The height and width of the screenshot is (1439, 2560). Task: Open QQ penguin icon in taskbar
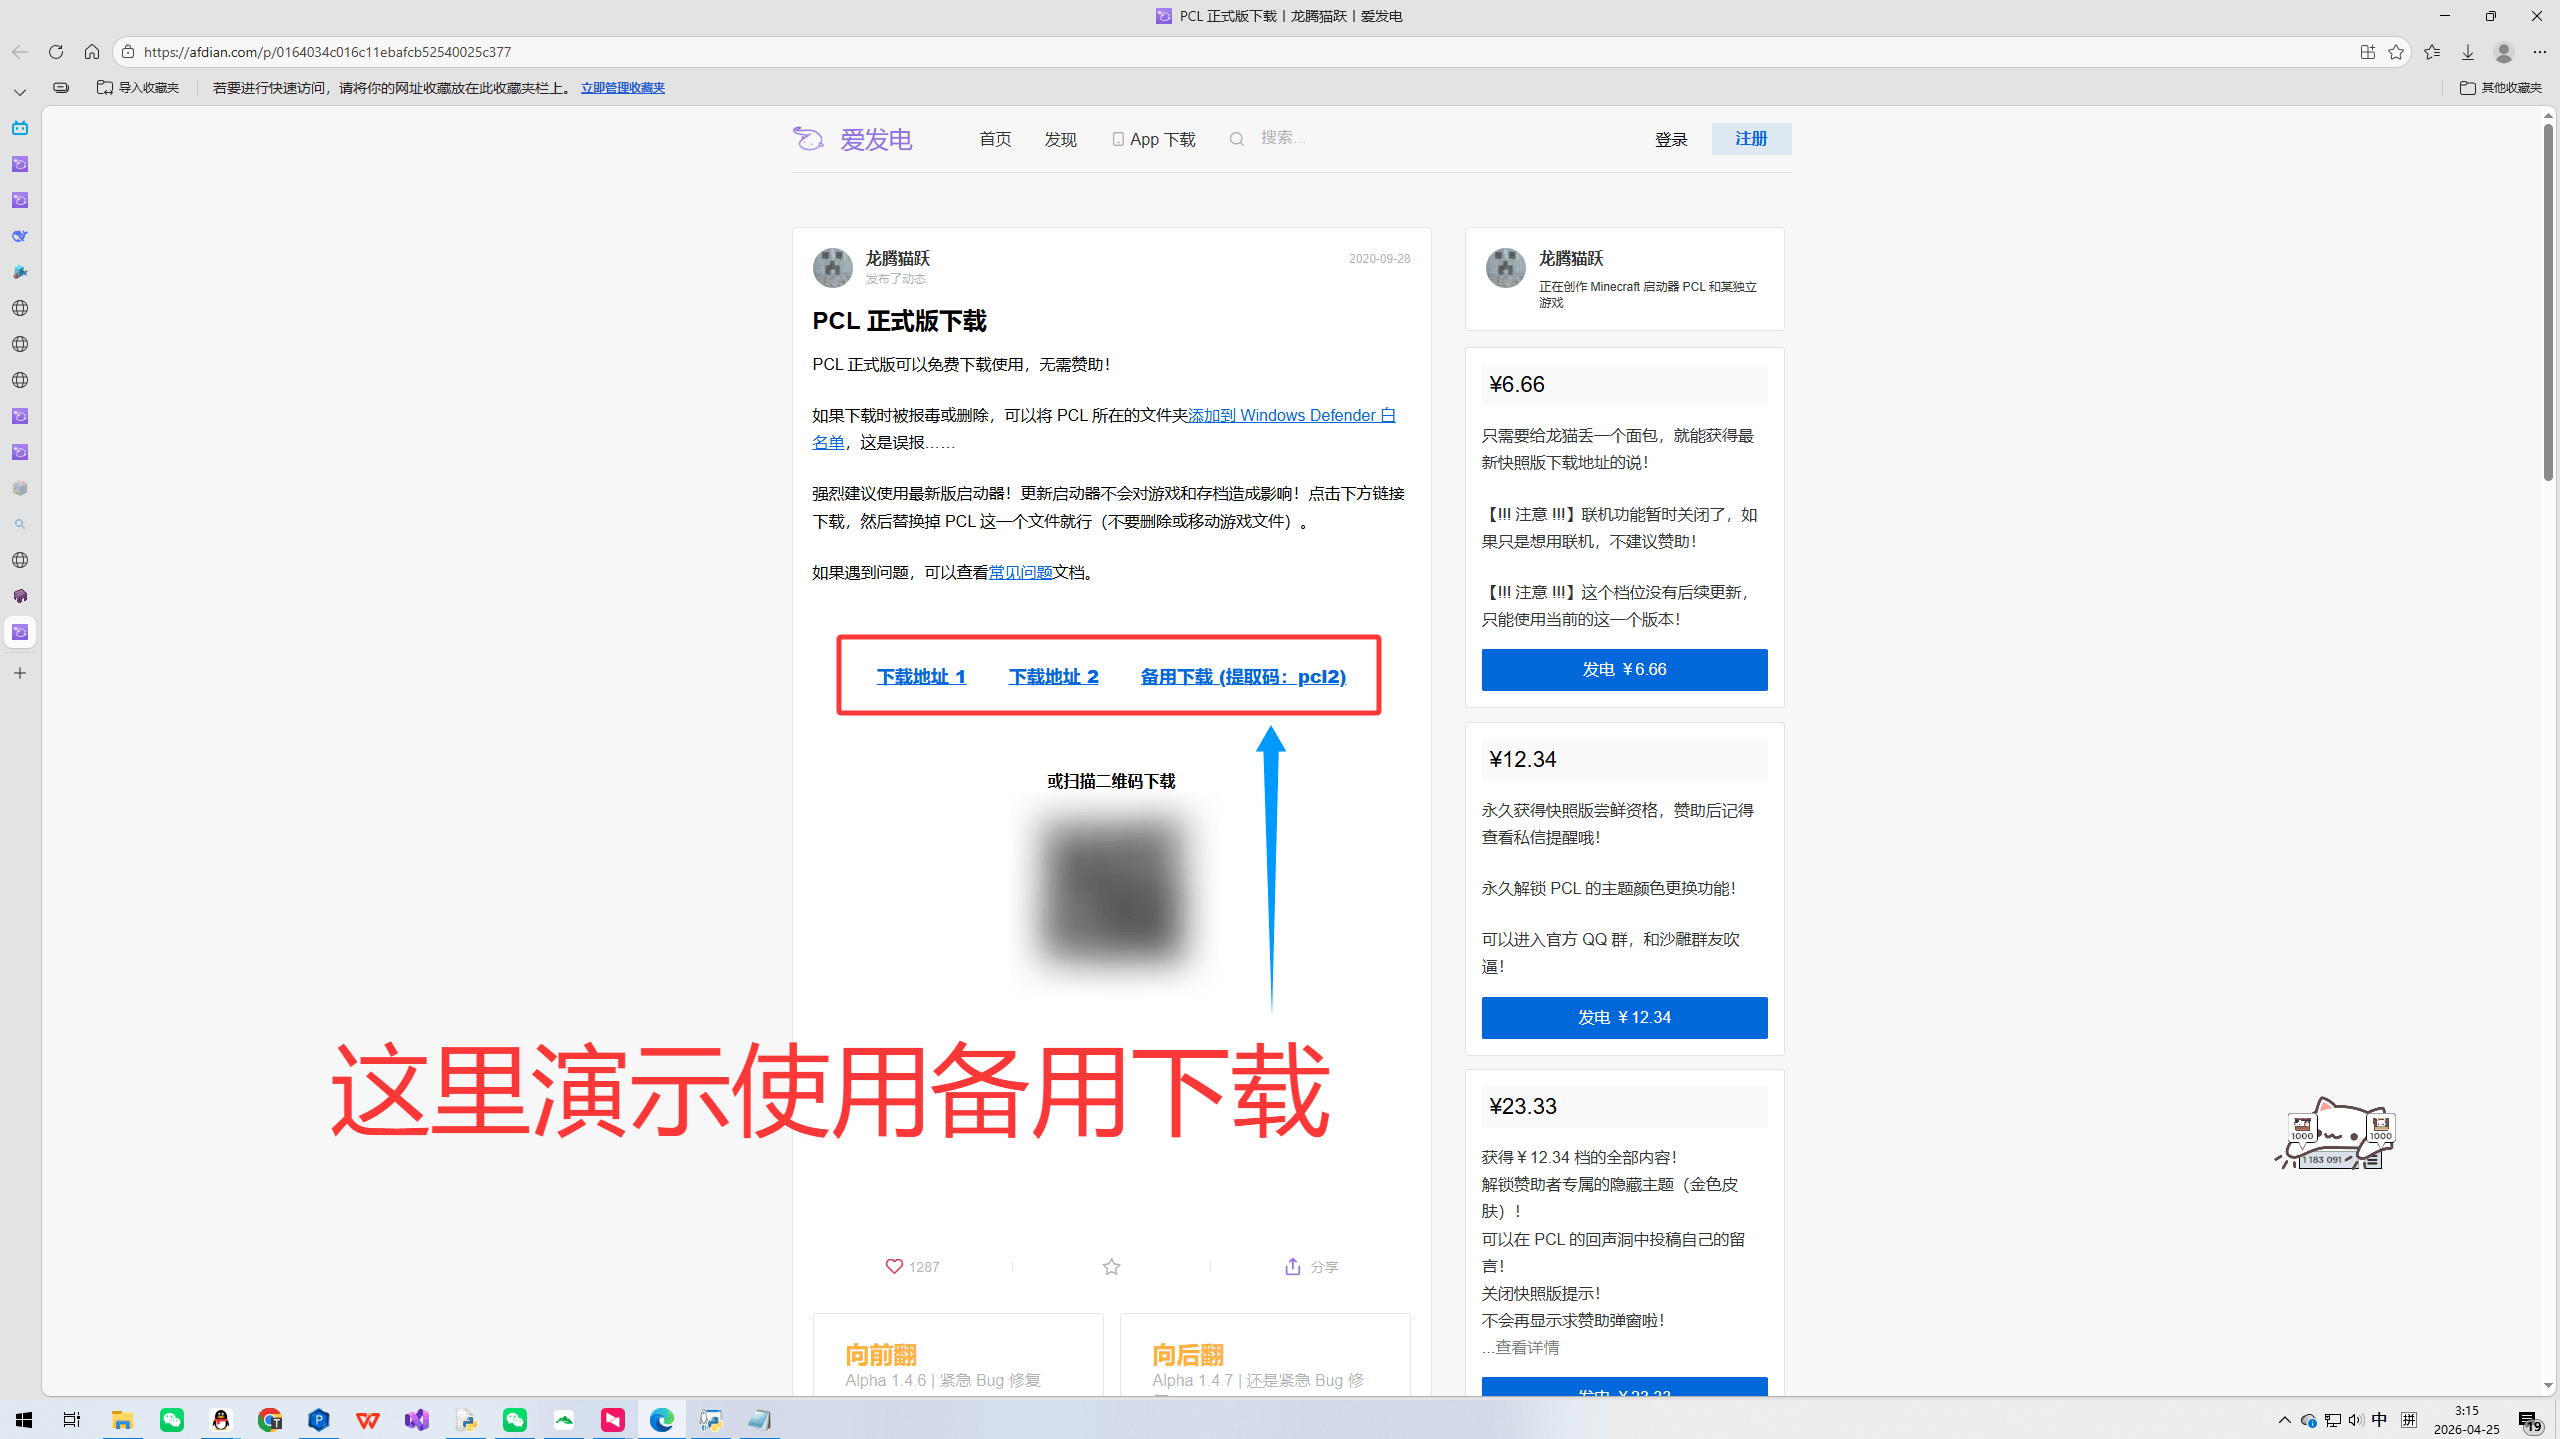tap(221, 1420)
